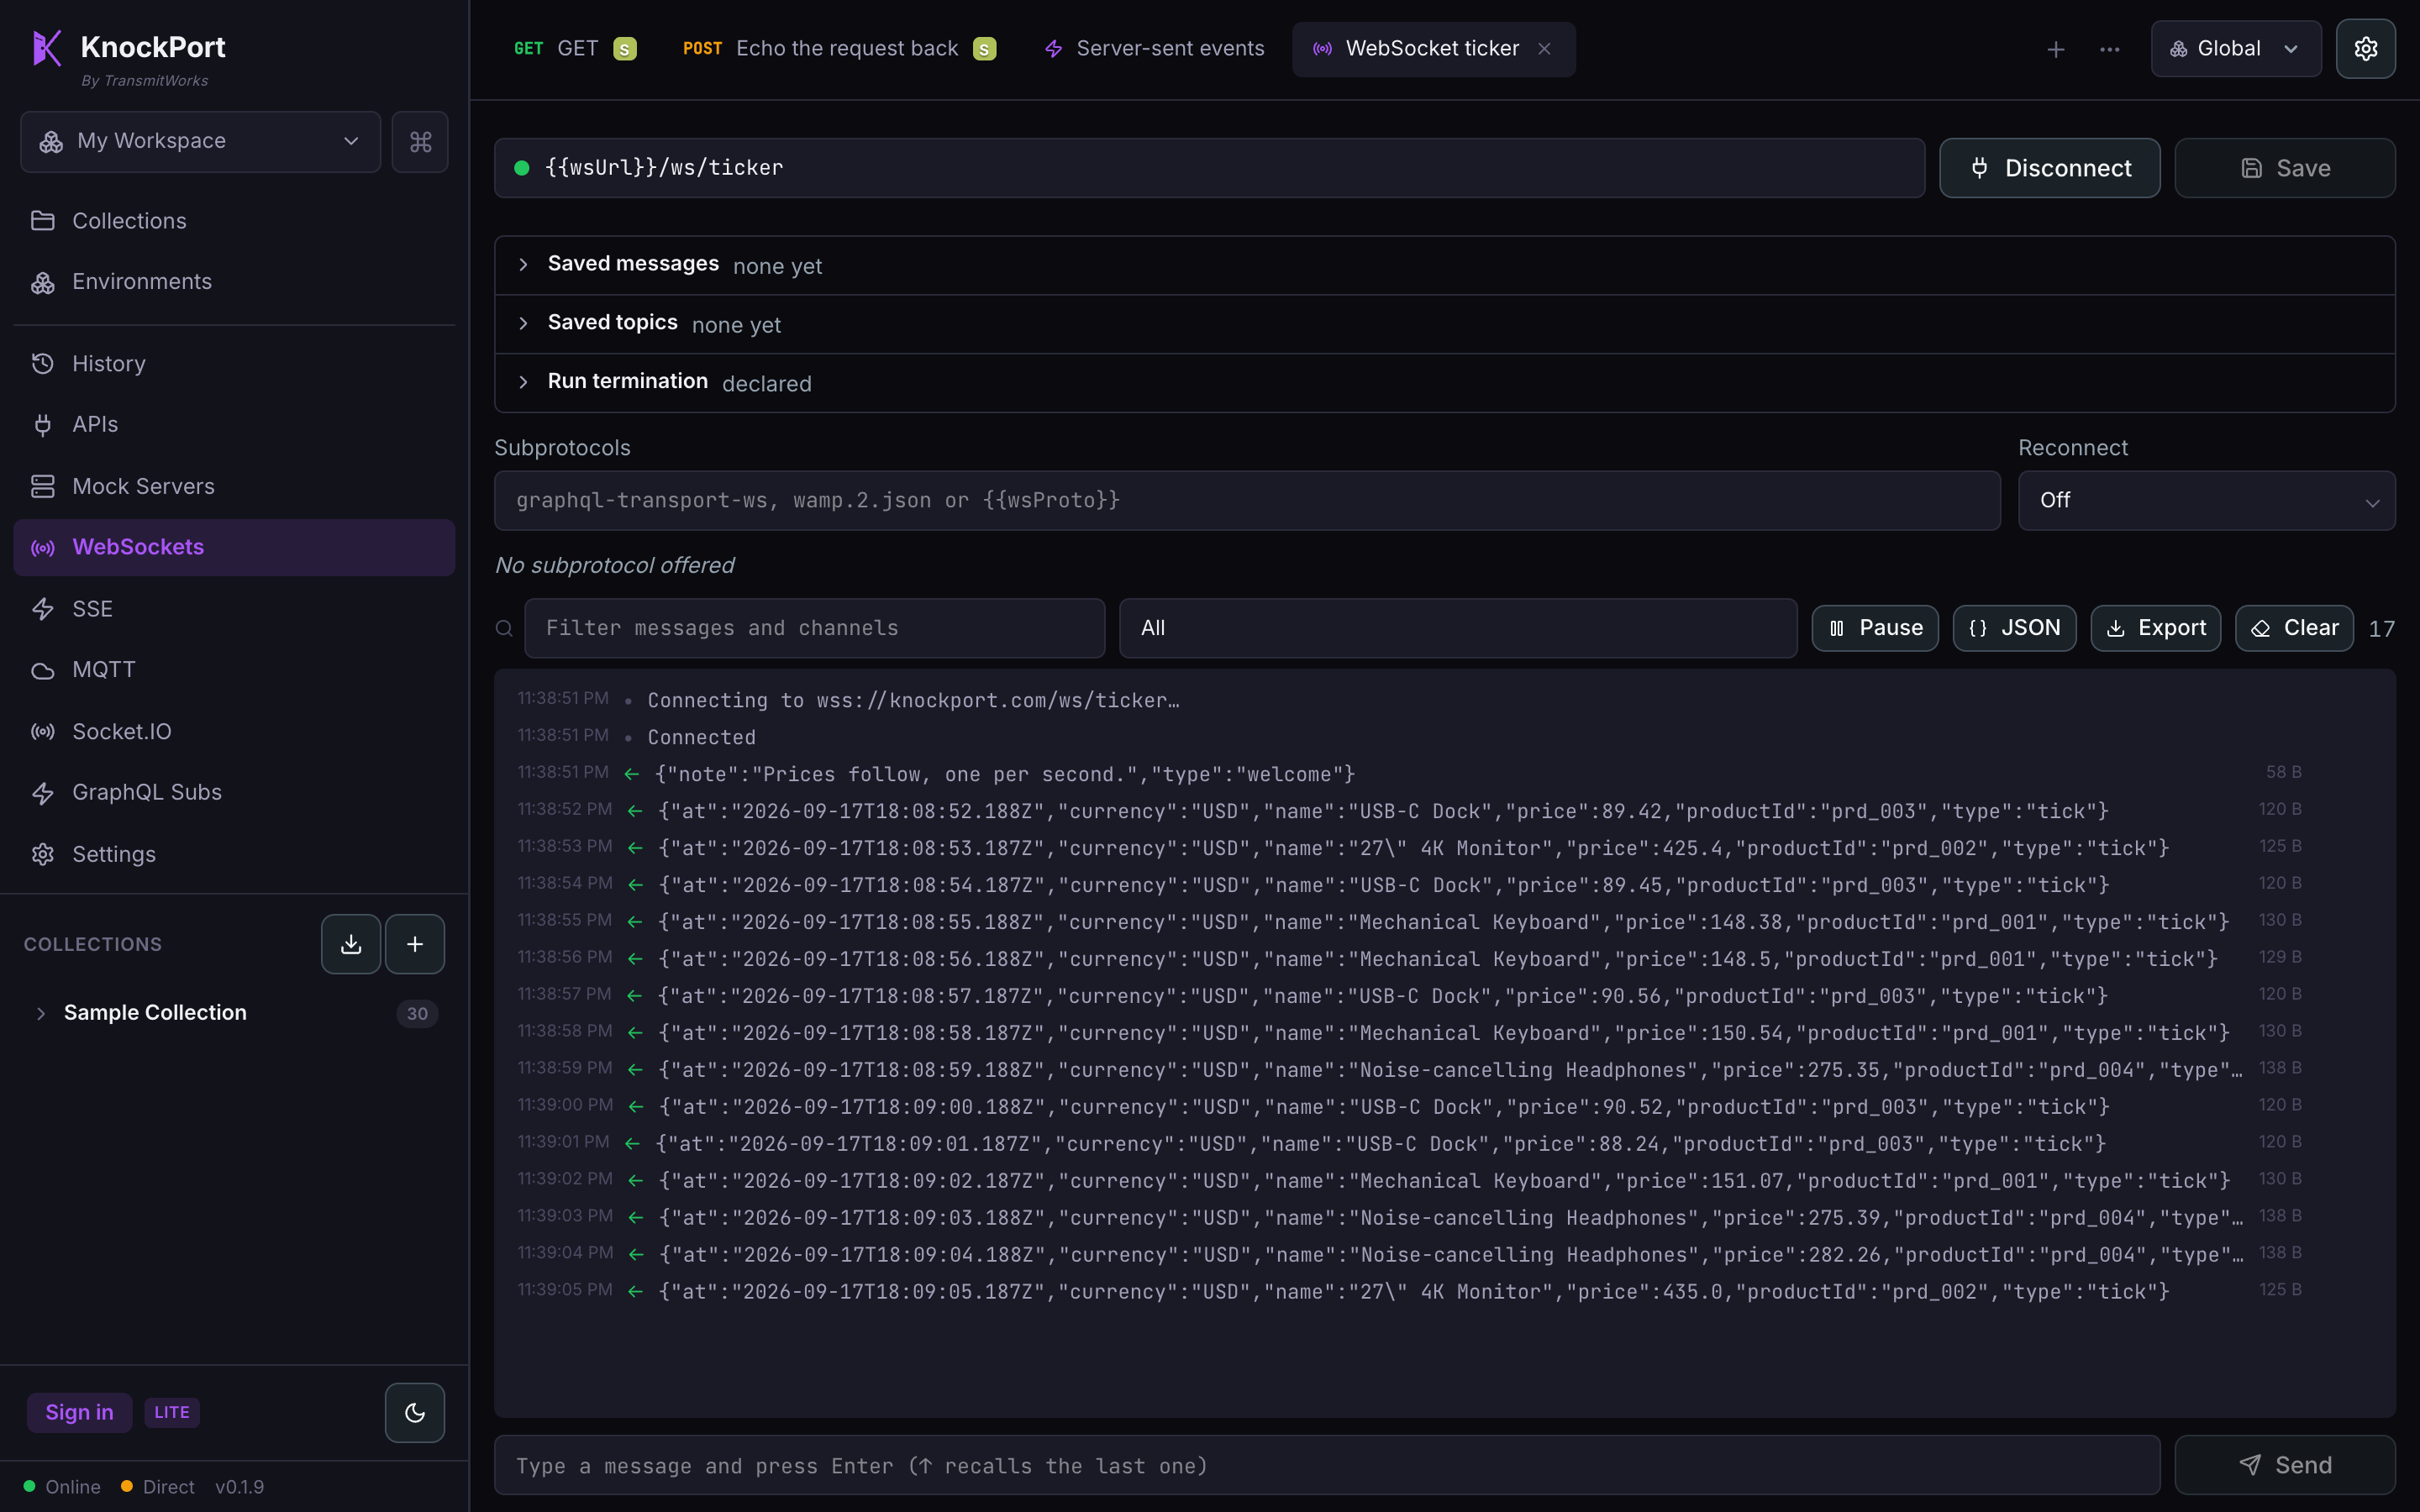This screenshot has height=1512, width=2420.
Task: Click the KnockPort logo icon
Action: [x=47, y=47]
